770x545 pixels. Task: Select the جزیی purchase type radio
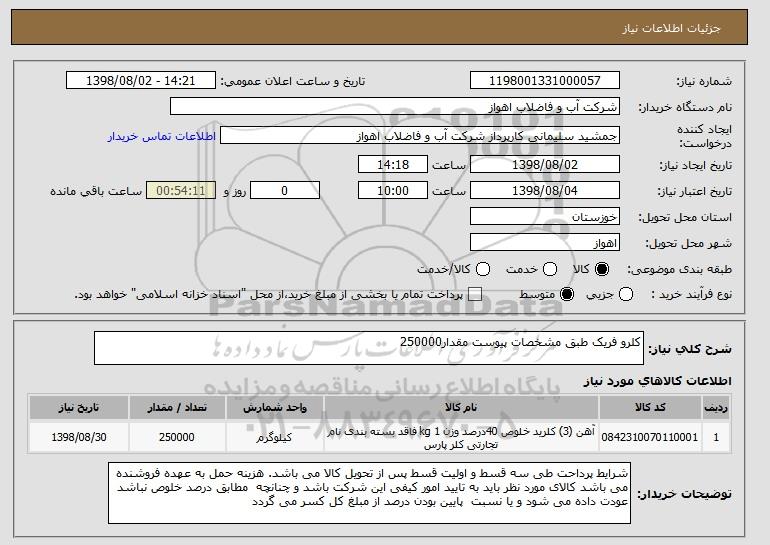point(626,295)
